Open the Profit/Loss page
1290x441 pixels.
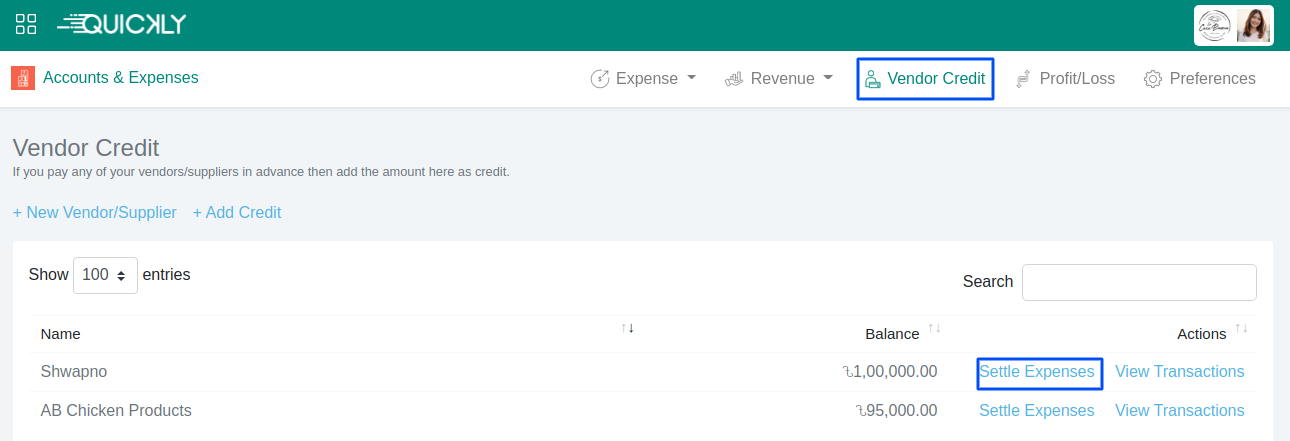[x=1076, y=79]
